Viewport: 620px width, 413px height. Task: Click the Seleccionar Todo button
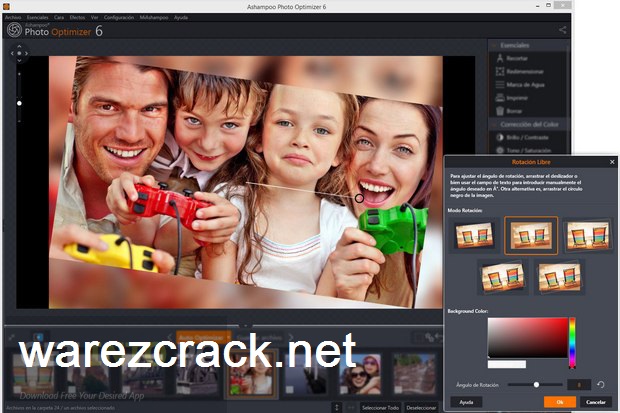click(380, 407)
